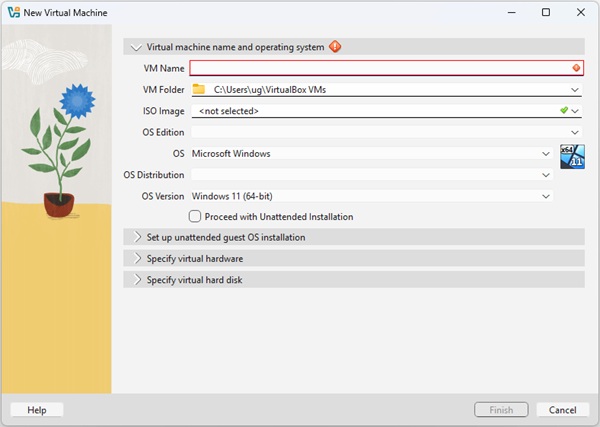Screen dimensions: 600x427
Task: Open the OS Distribution dropdown
Action: tap(545, 175)
